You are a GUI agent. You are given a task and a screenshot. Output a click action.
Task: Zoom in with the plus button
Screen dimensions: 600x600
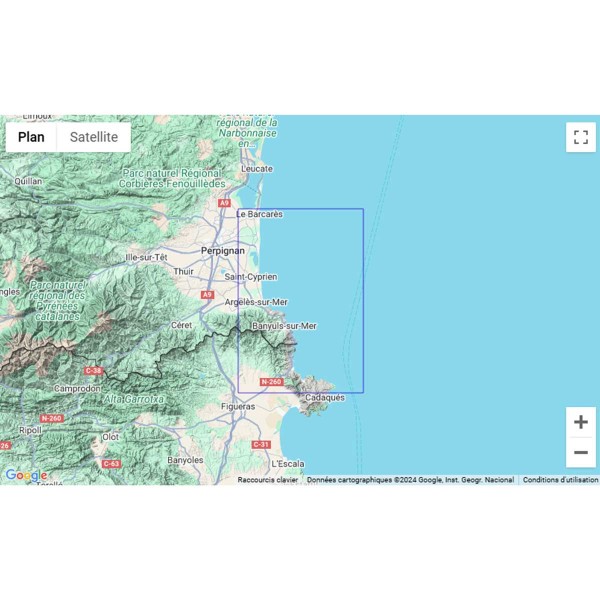[580, 422]
